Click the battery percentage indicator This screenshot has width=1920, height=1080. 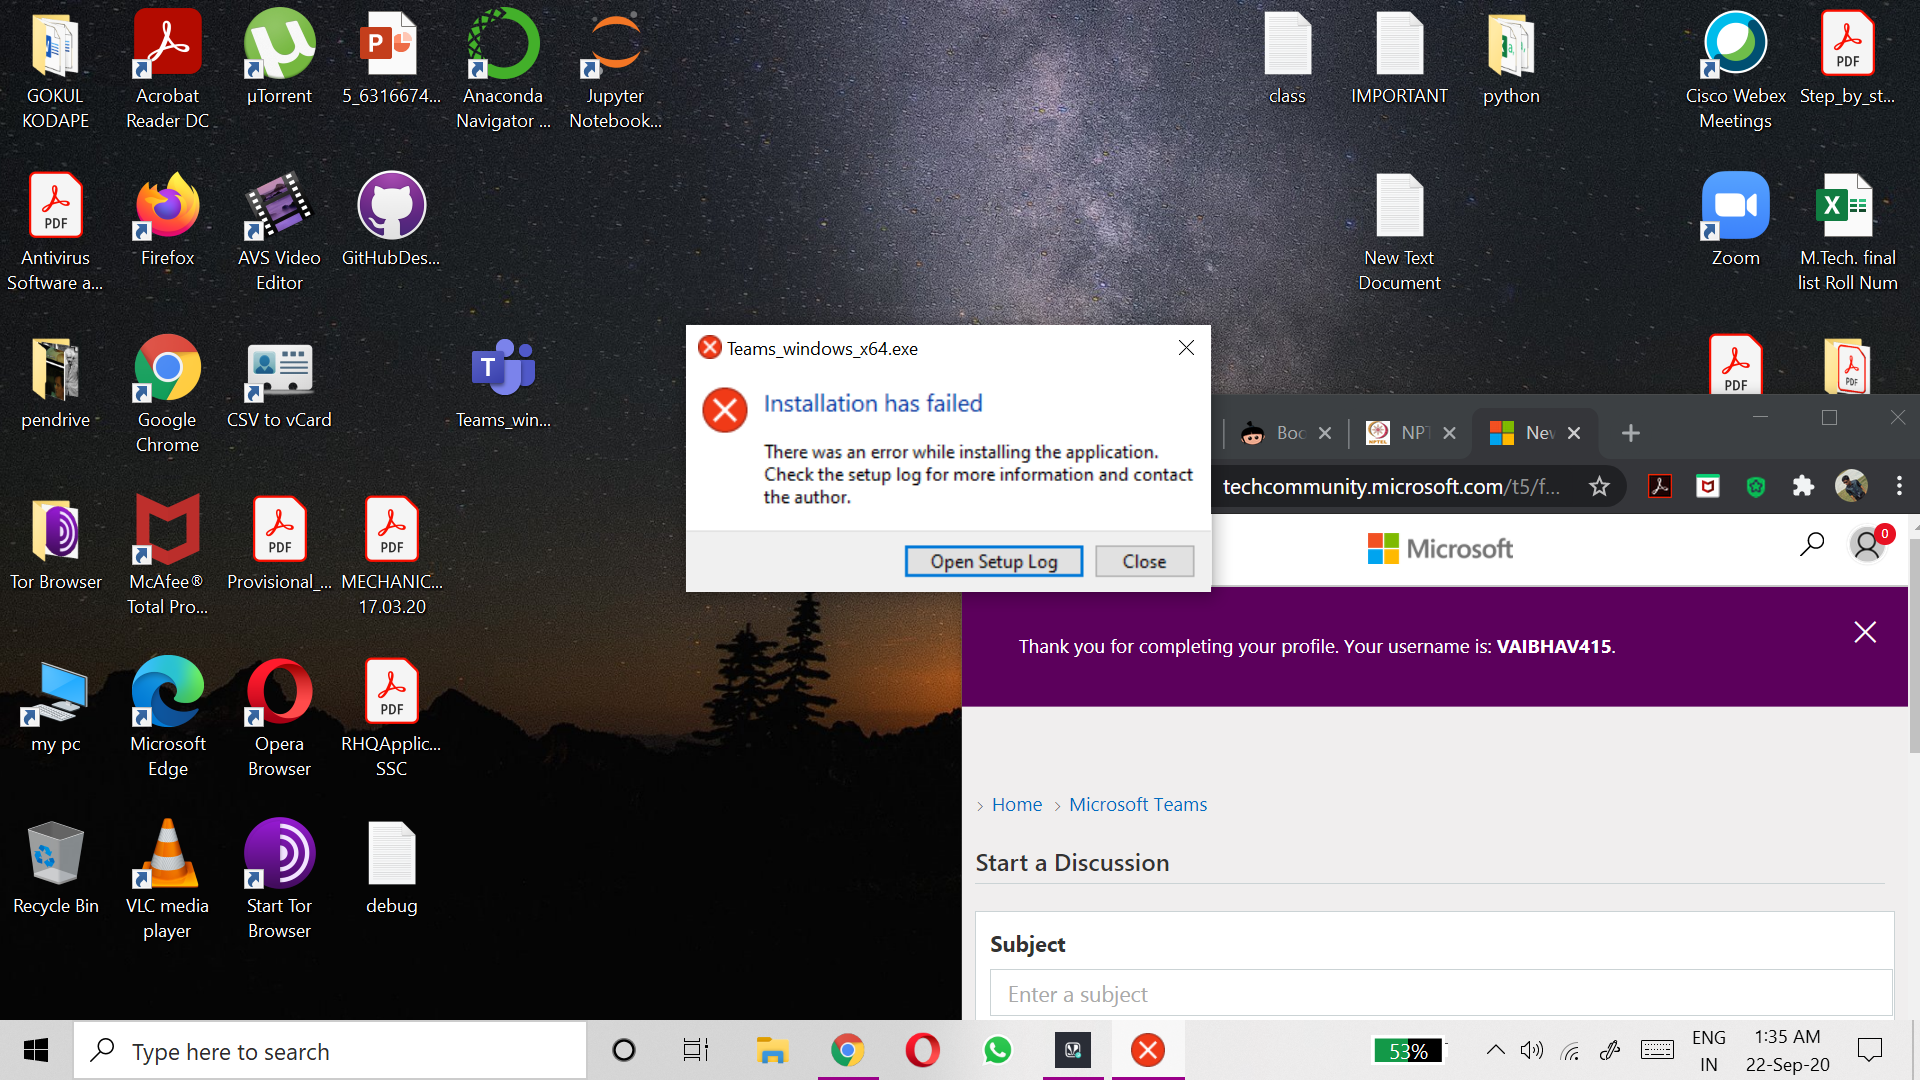(x=1409, y=1050)
